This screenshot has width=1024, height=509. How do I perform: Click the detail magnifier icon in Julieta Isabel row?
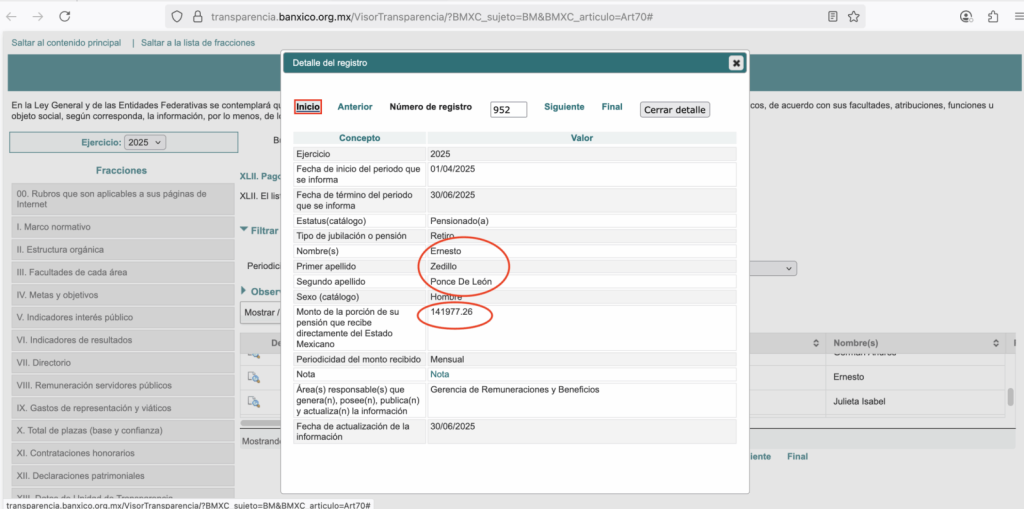click(x=254, y=402)
